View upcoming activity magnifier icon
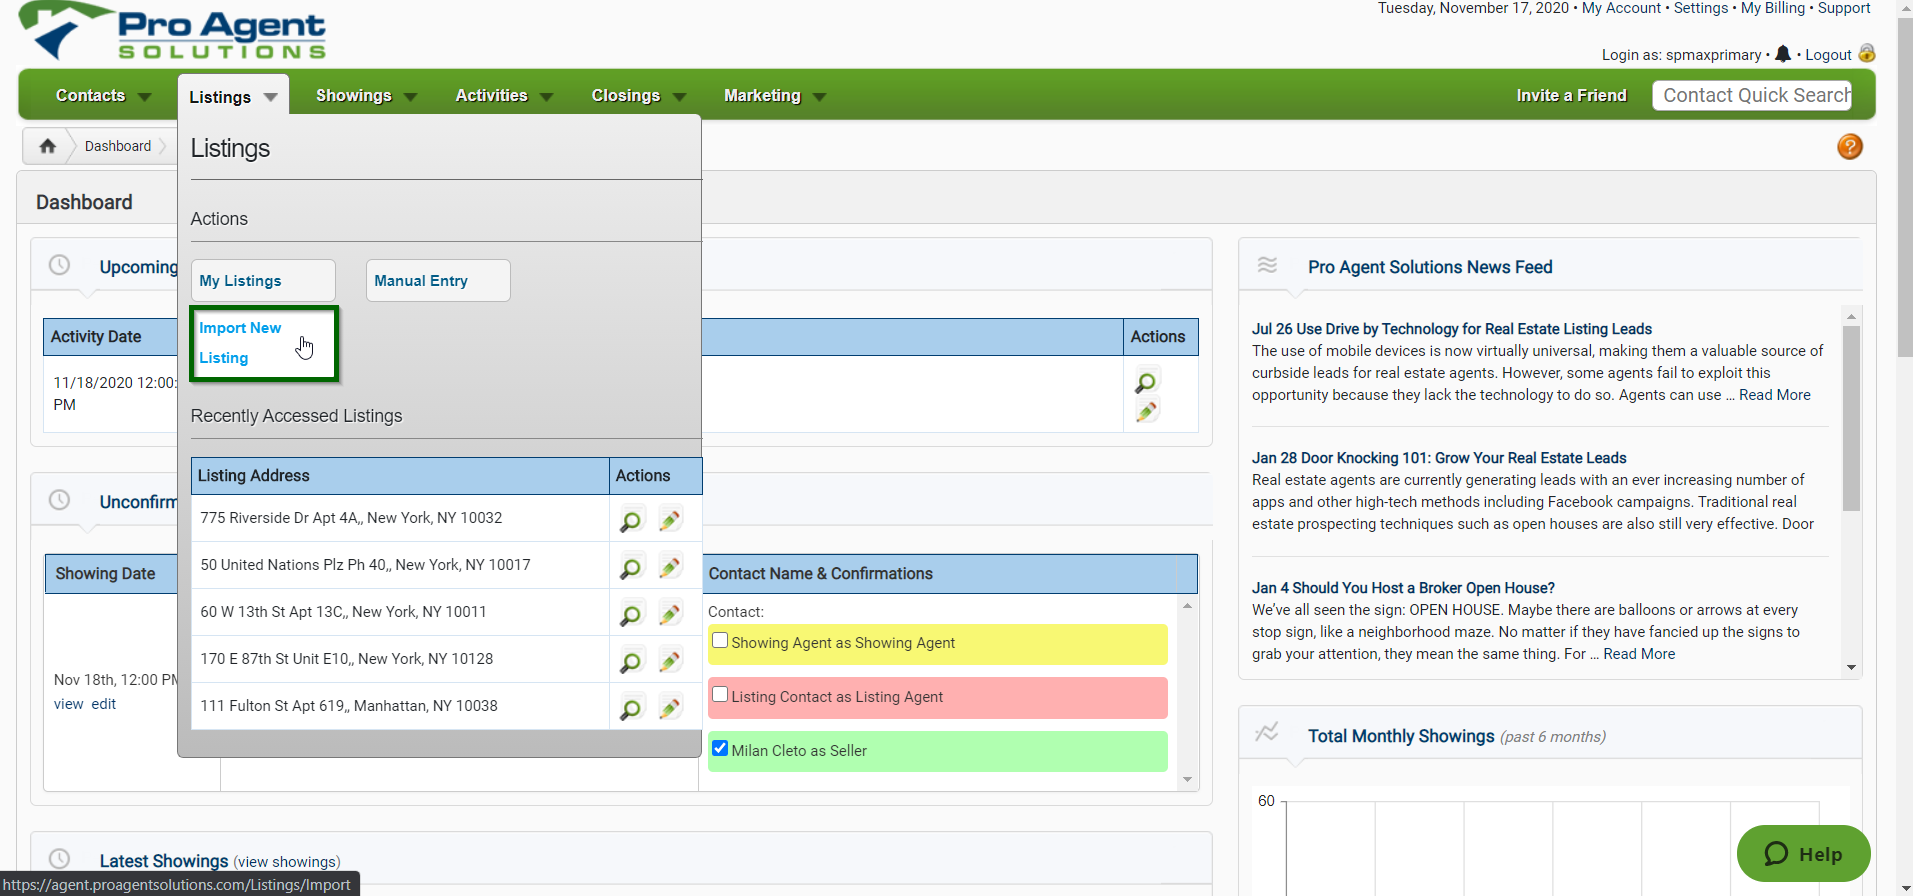The image size is (1913, 896). click(1146, 382)
